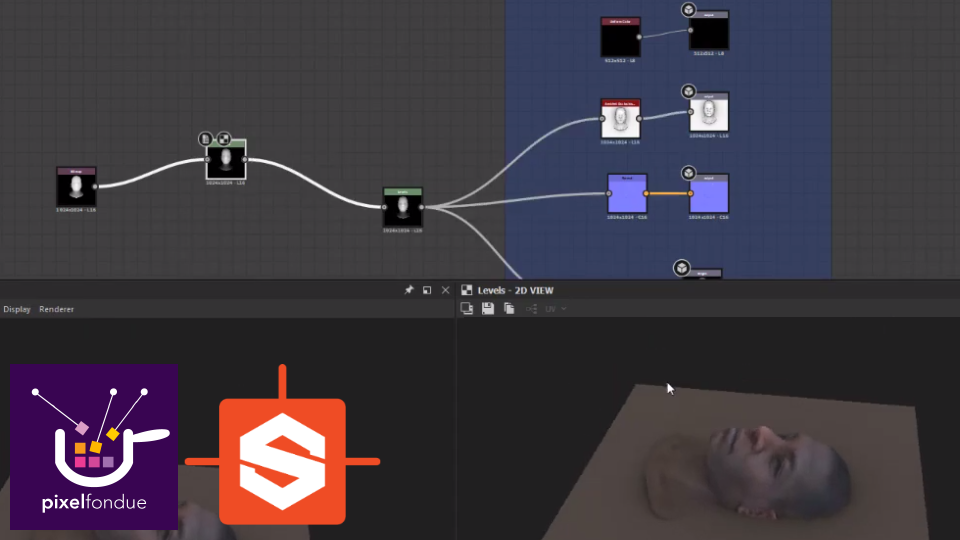Click the highlighted node's input connector
Screen dimensions: 960x540
point(208,160)
